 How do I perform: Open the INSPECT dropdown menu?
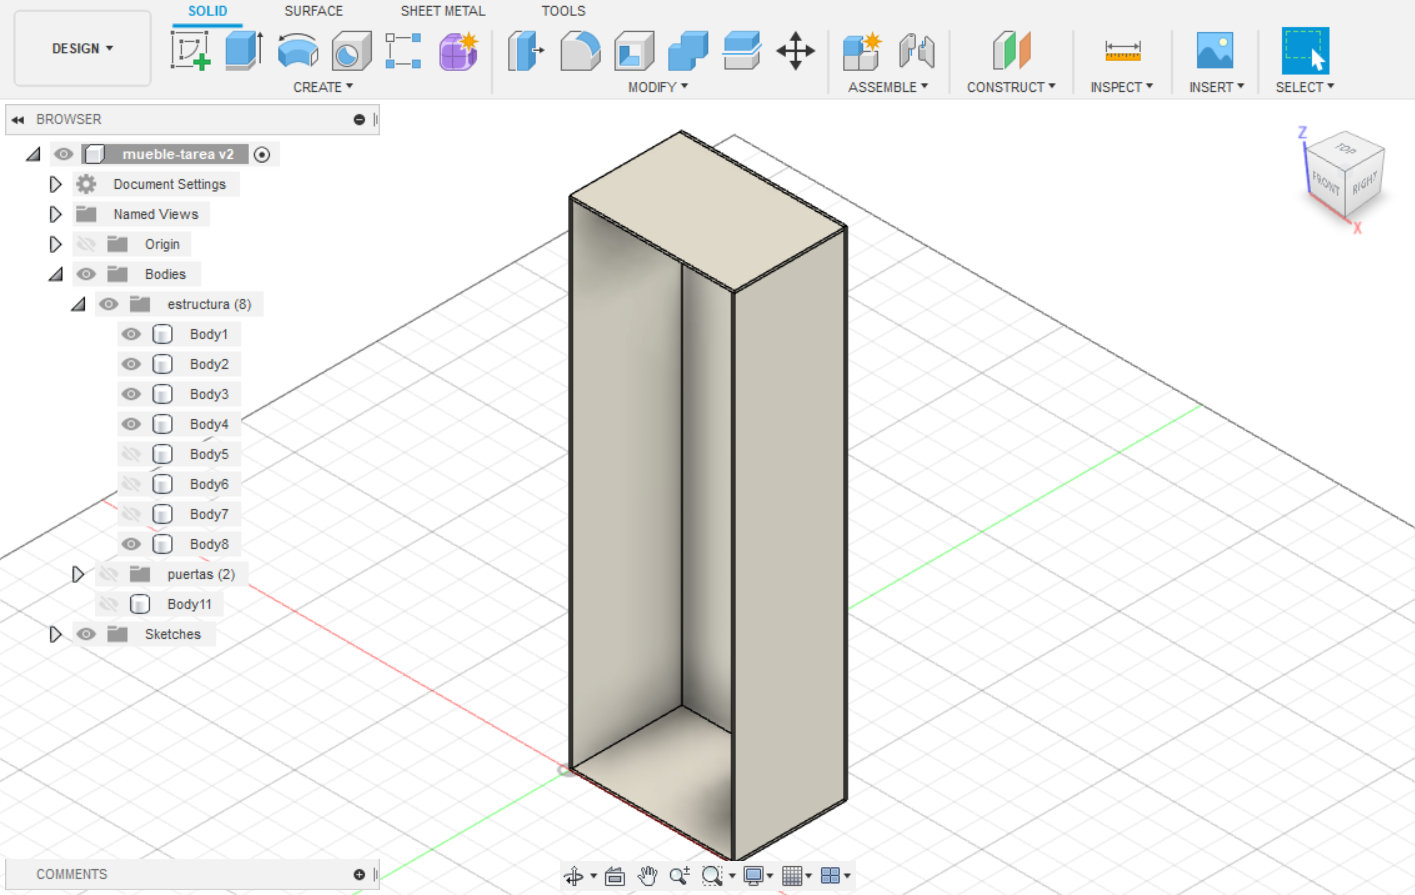[1122, 87]
